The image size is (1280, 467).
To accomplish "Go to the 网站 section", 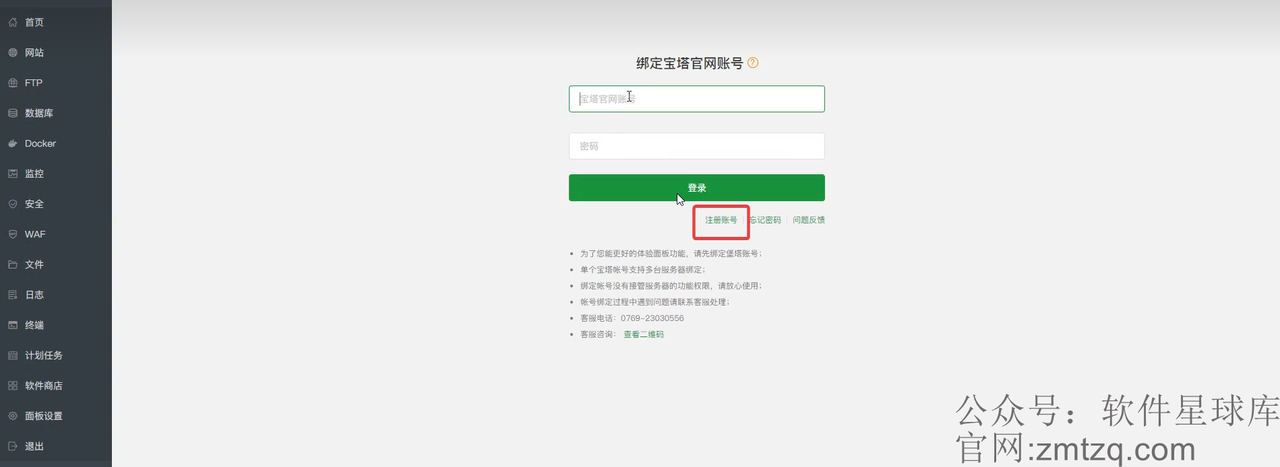I will tap(34, 52).
